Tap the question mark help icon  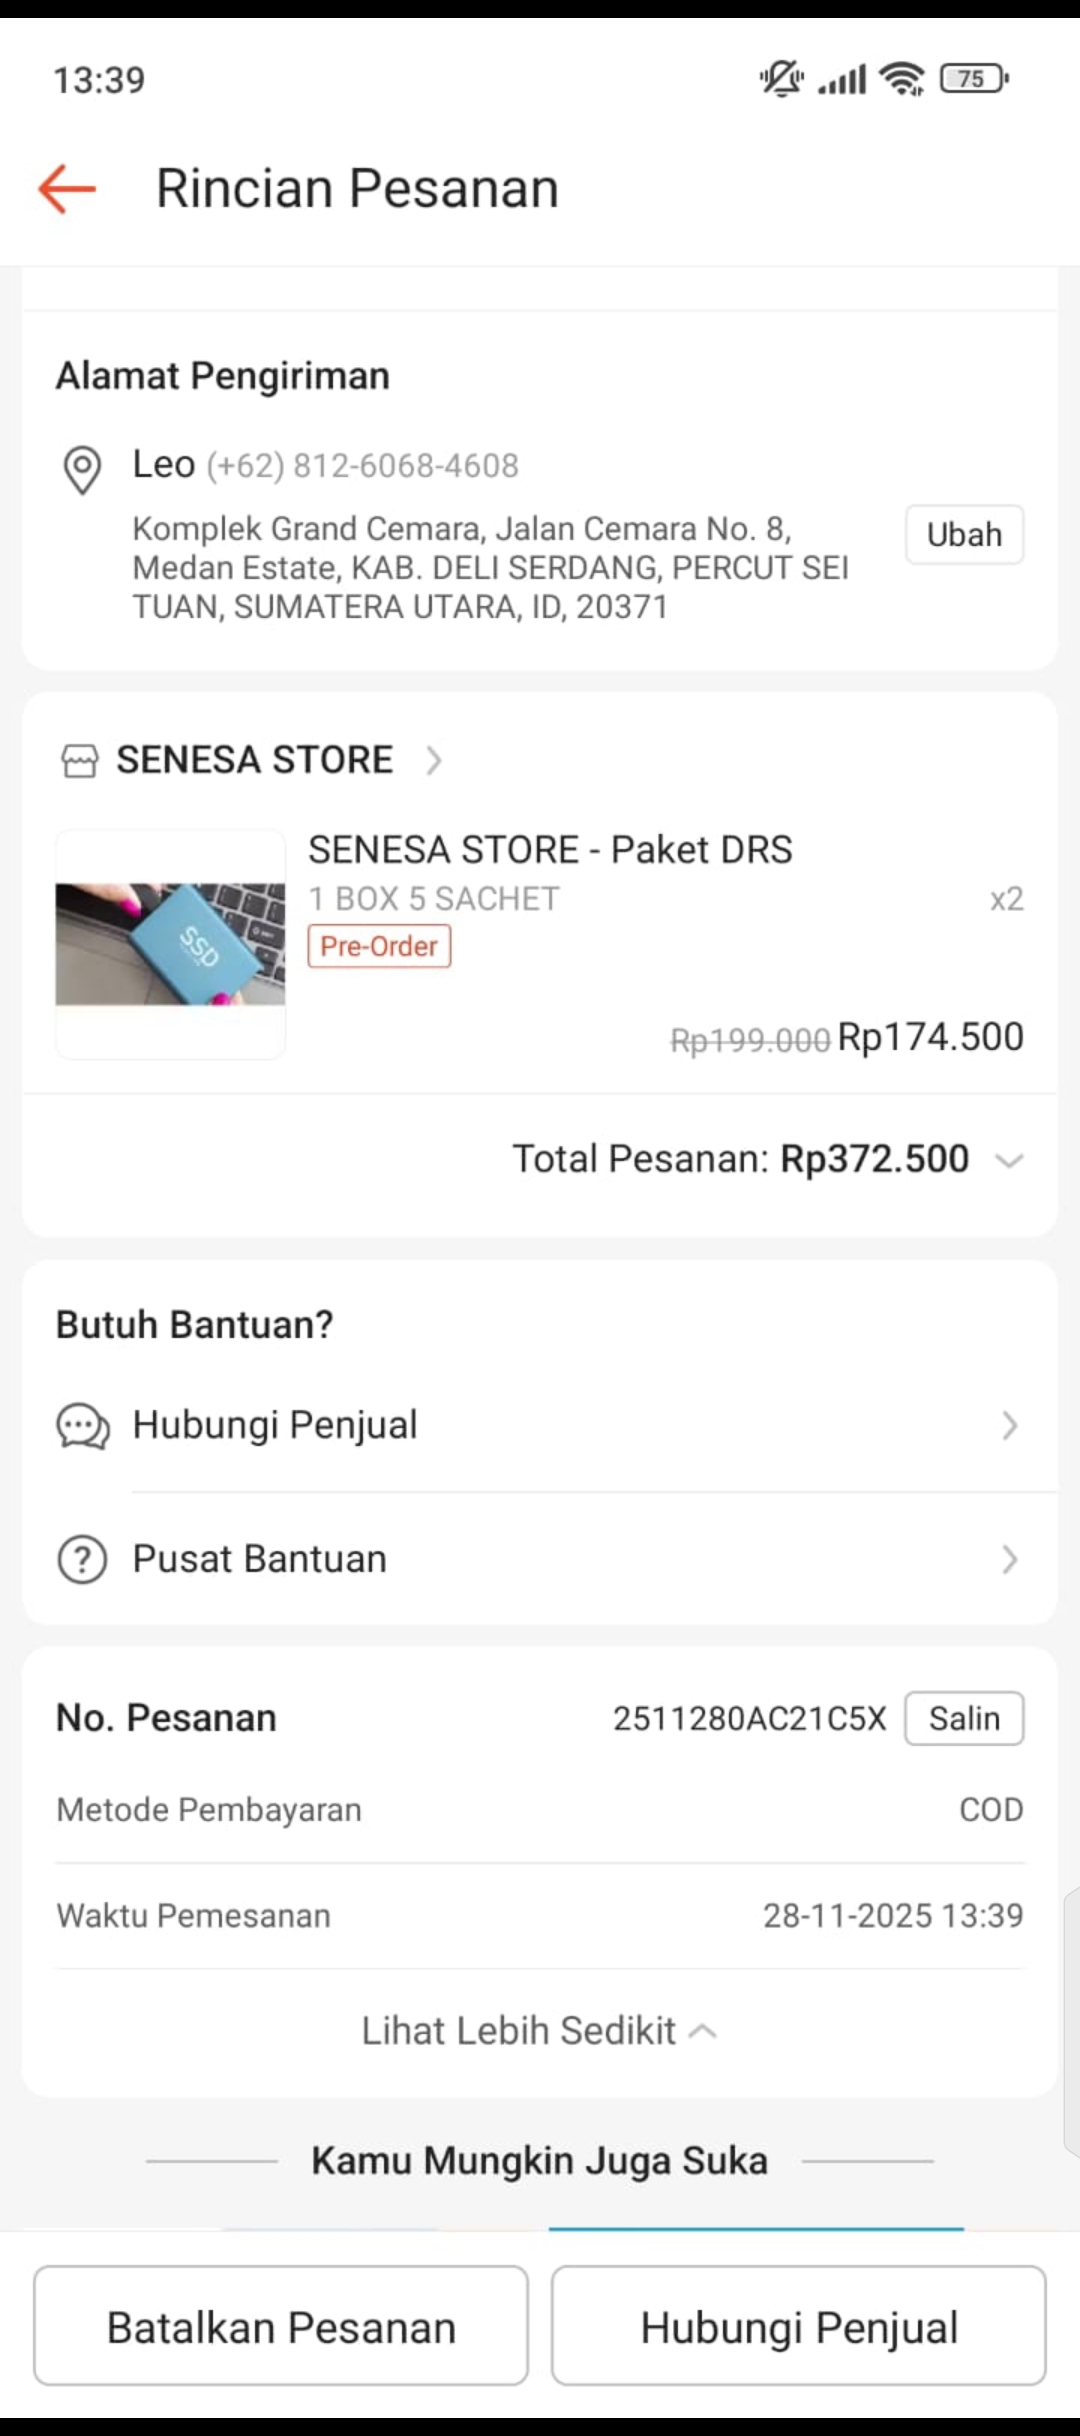coord(82,1560)
